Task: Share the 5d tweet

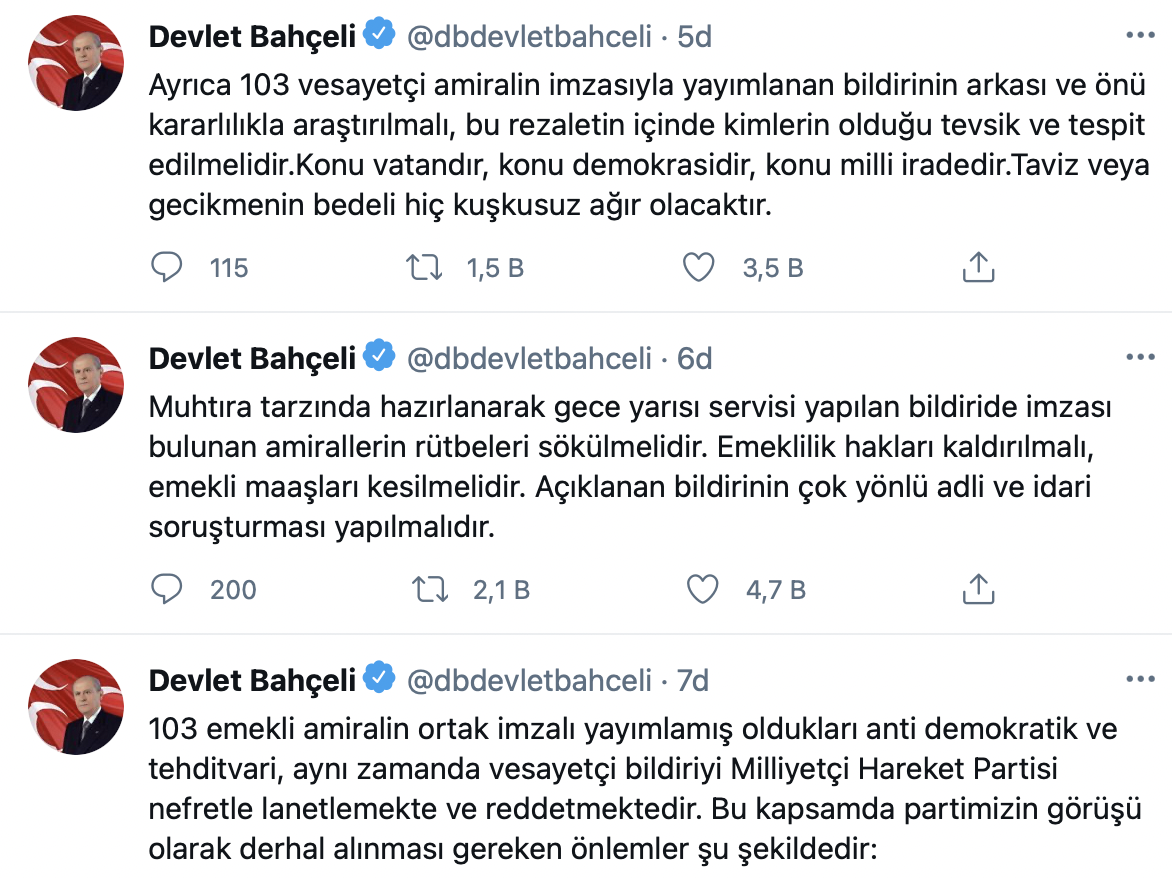Action: click(976, 267)
